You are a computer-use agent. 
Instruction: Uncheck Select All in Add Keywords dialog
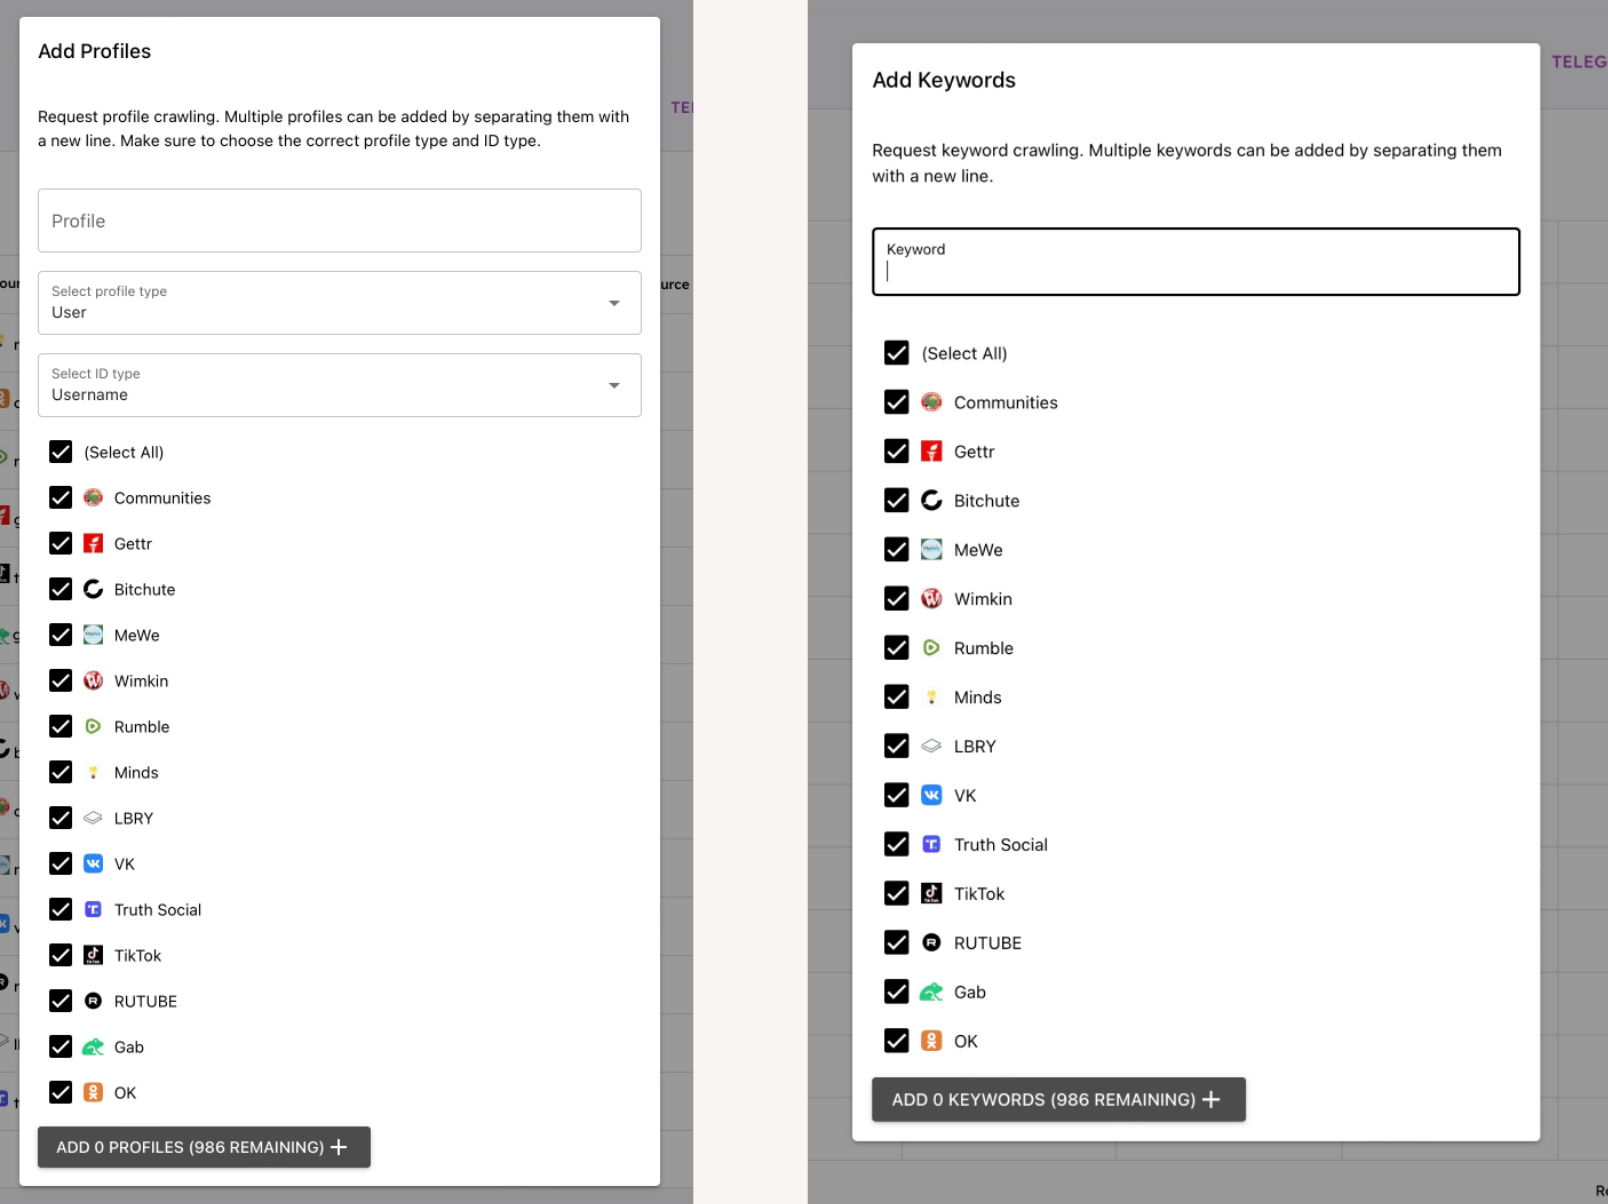click(x=897, y=353)
